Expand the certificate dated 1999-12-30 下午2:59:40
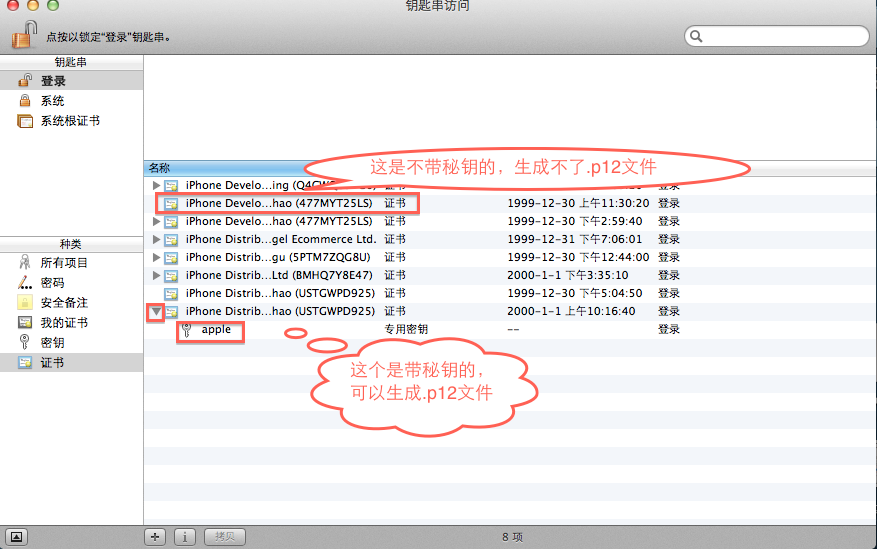The width and height of the screenshot is (877, 549). [157, 221]
